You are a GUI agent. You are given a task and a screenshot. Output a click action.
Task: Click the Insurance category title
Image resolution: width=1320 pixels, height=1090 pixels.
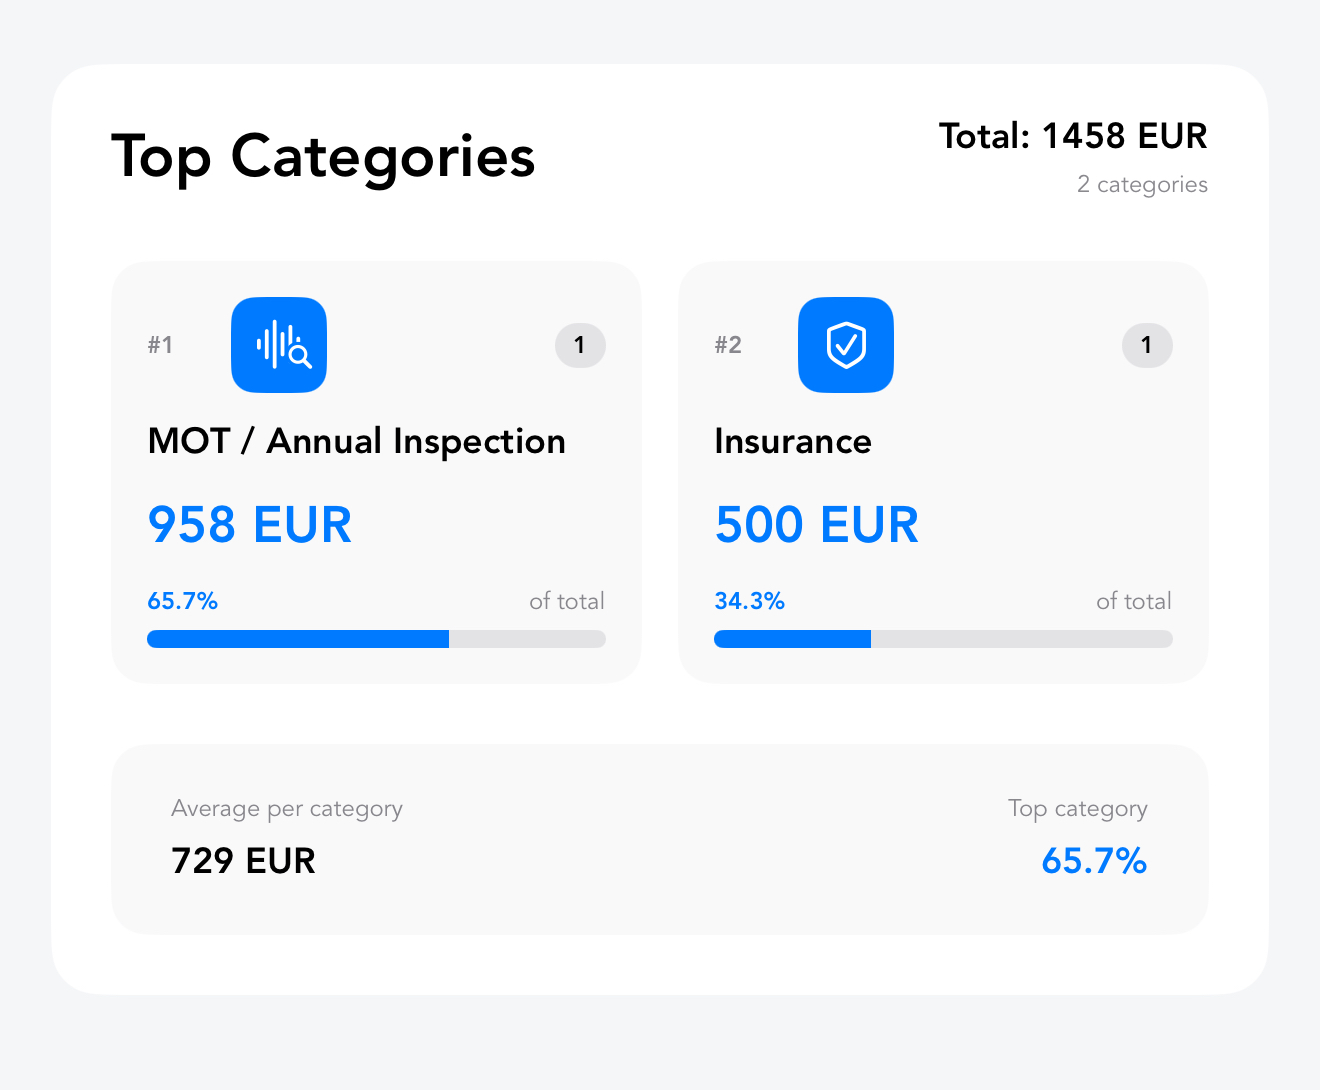click(792, 441)
